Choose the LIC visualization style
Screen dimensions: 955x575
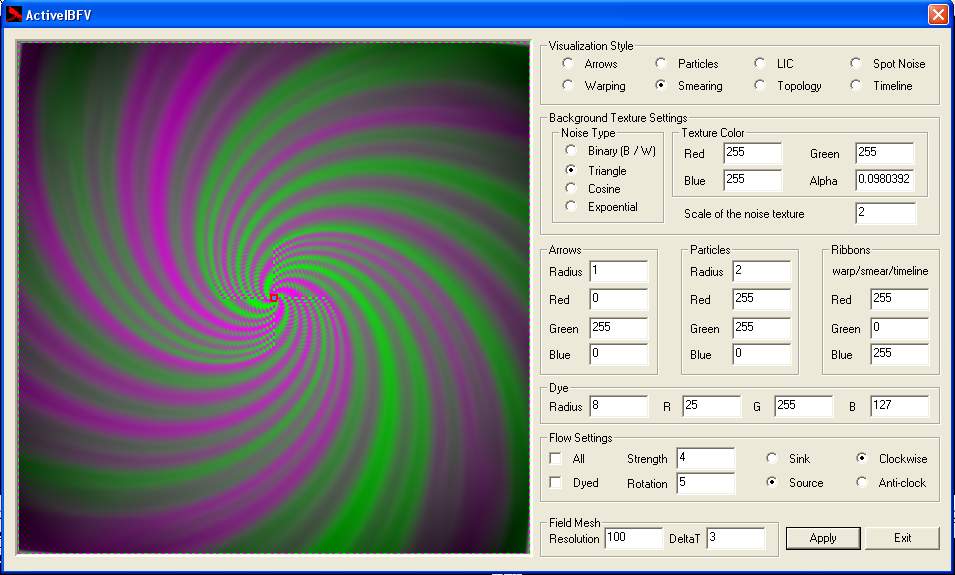pyautogui.click(x=760, y=64)
